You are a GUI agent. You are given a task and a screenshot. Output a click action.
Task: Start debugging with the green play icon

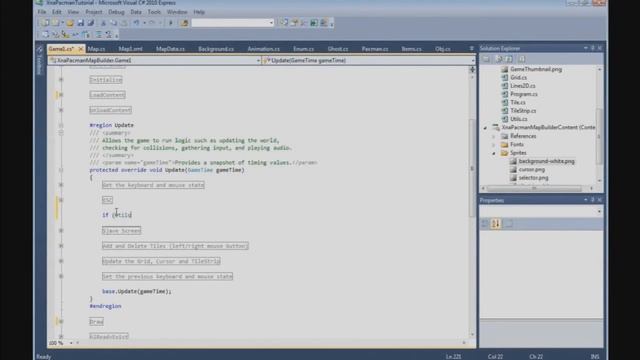point(171,23)
